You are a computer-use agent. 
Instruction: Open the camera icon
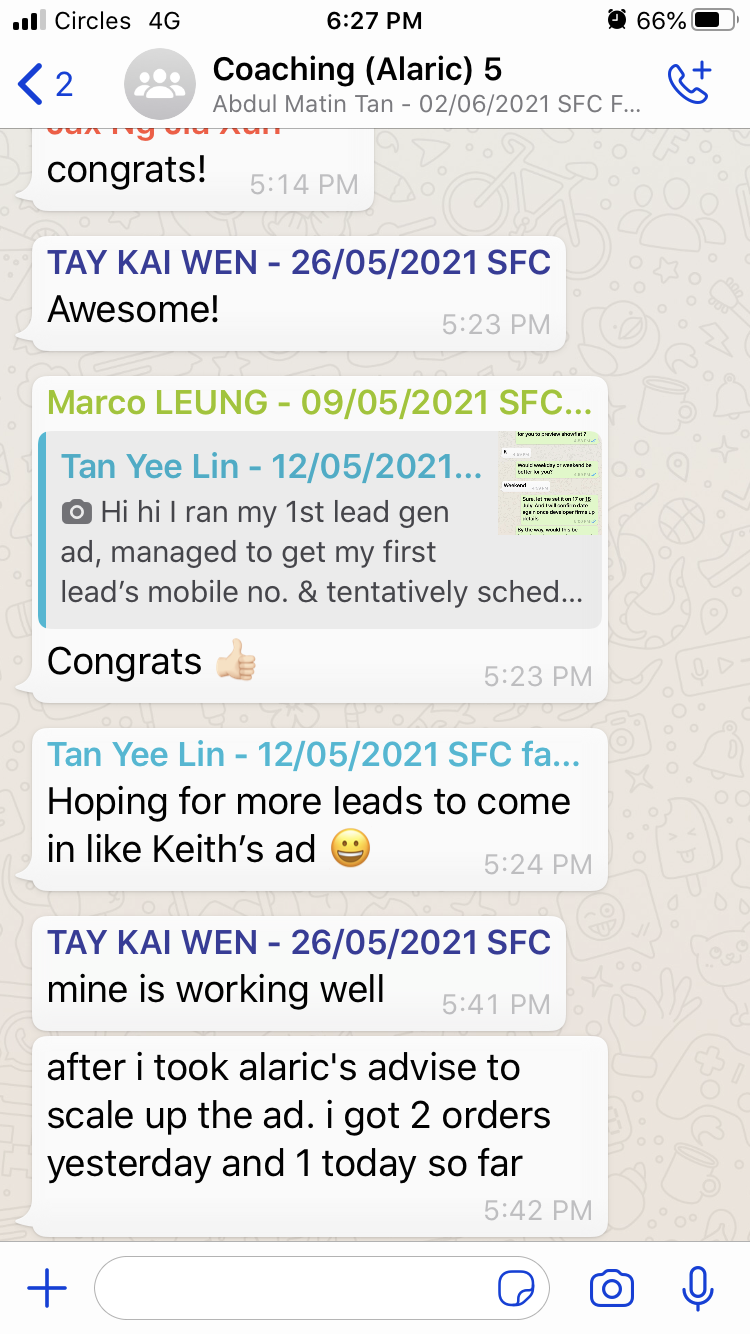pyautogui.click(x=612, y=1289)
